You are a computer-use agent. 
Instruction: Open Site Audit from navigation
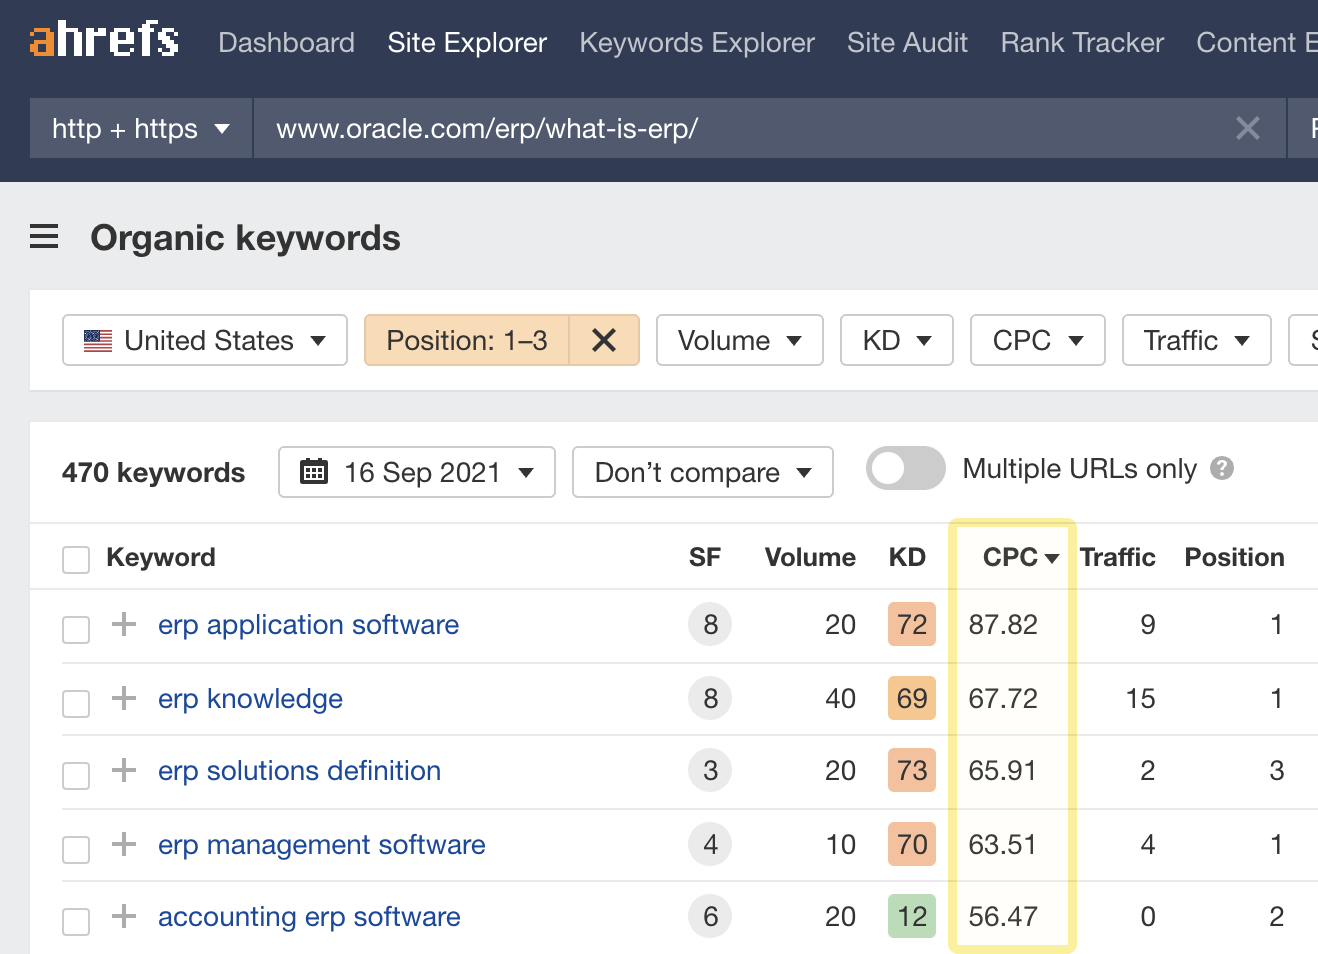(x=907, y=43)
